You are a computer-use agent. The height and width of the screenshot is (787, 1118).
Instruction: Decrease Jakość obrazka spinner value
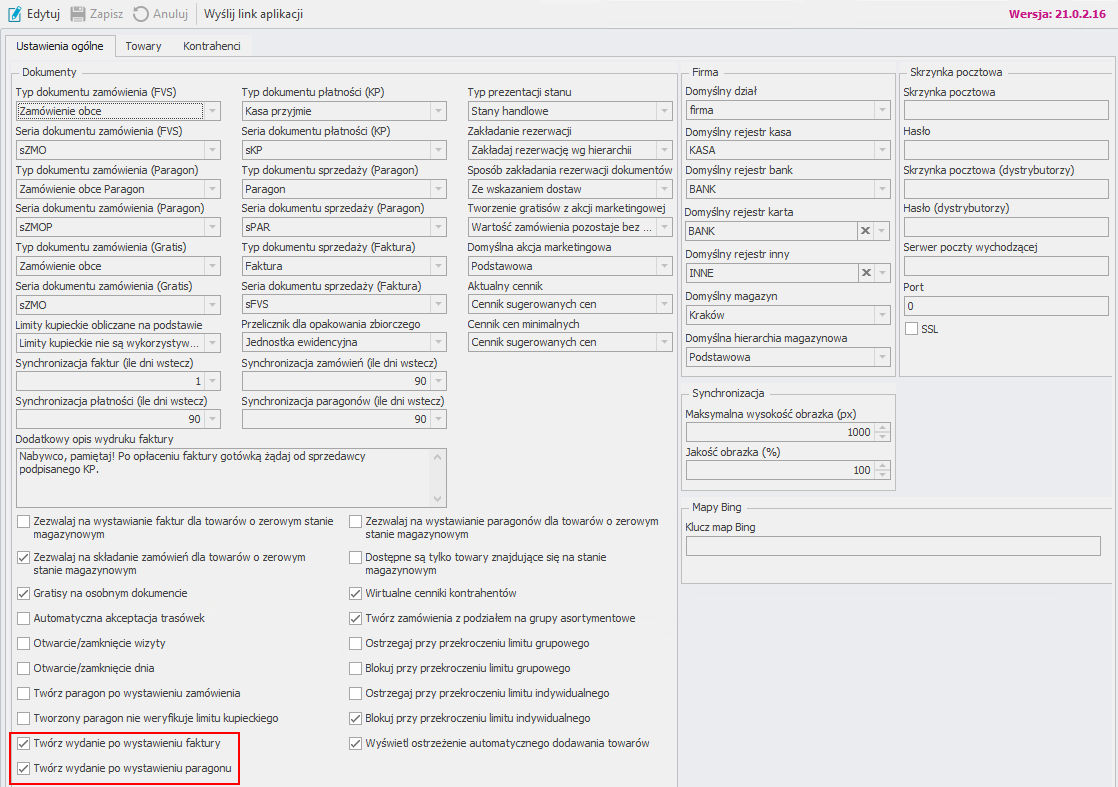click(882, 474)
